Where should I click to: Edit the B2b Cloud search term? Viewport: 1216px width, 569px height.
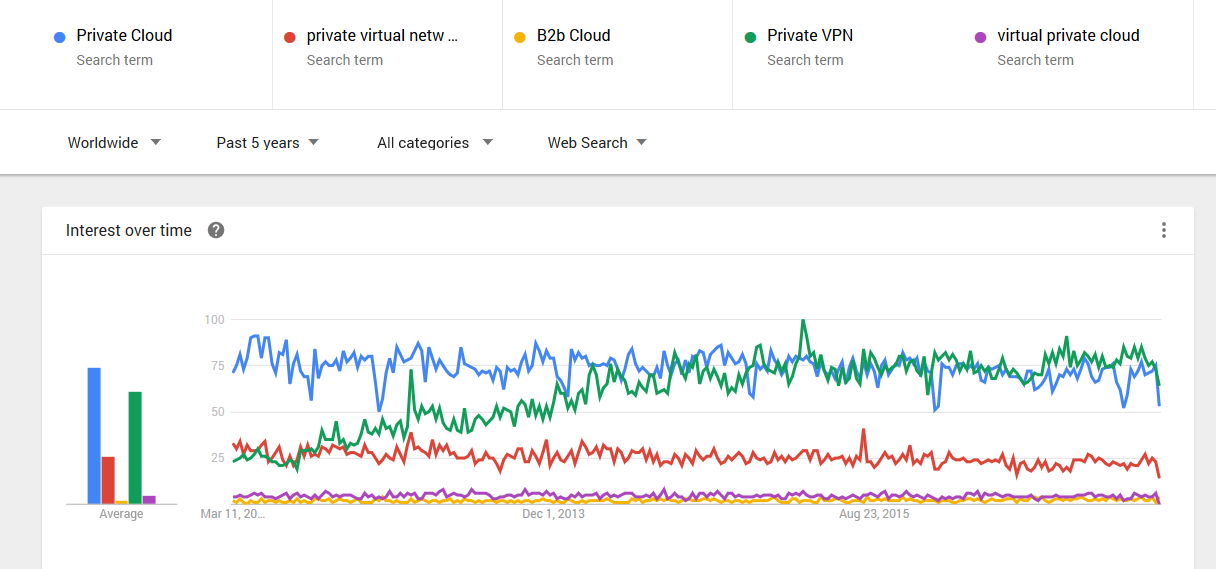point(573,35)
